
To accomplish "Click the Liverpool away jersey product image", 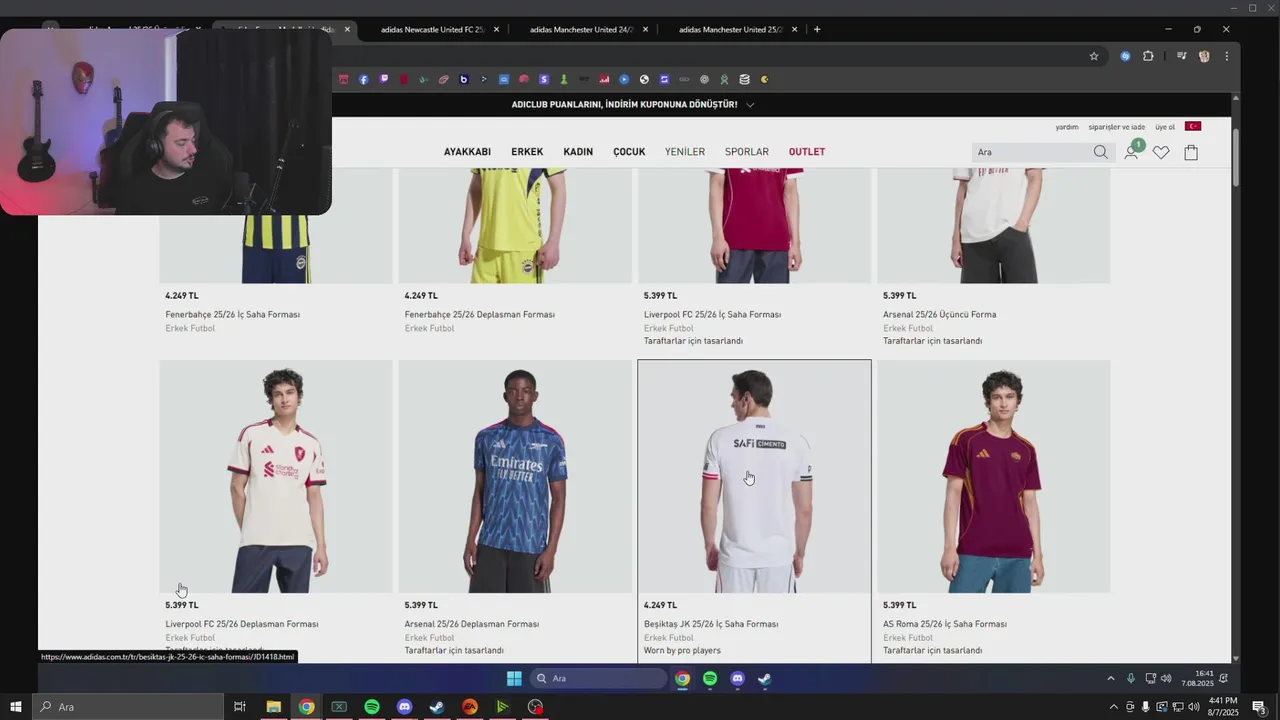I will [x=276, y=477].
